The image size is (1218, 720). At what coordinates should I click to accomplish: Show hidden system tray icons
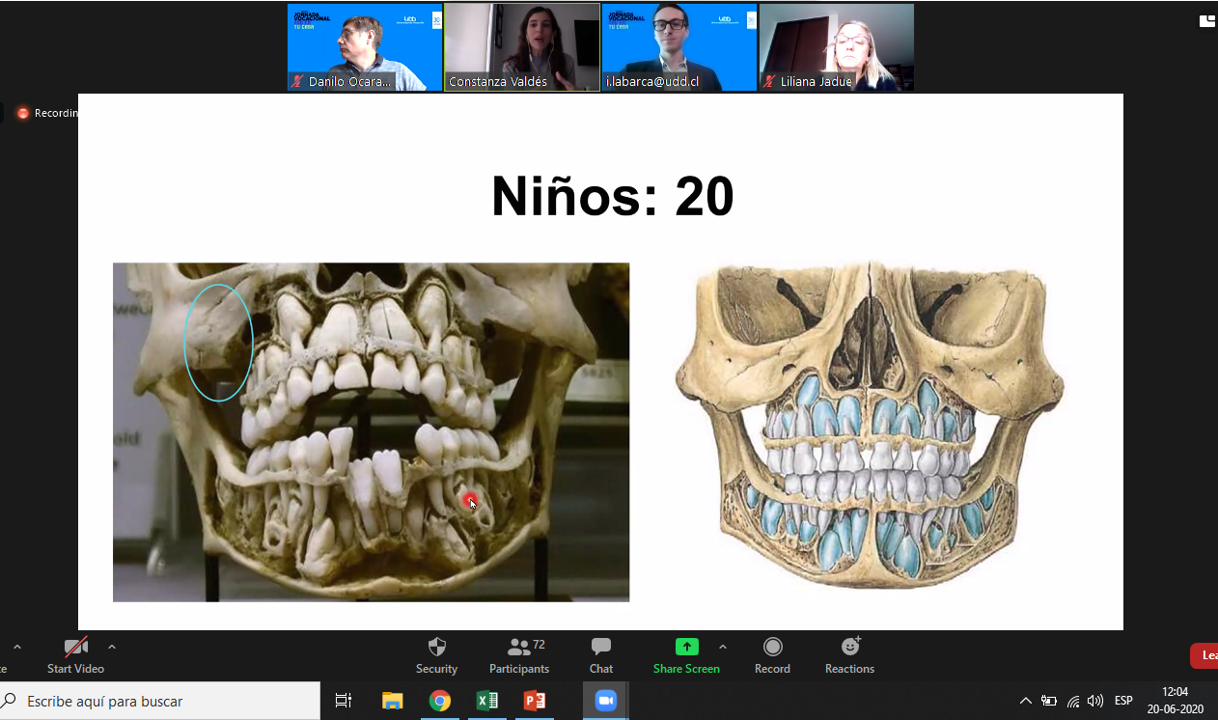pos(1025,701)
